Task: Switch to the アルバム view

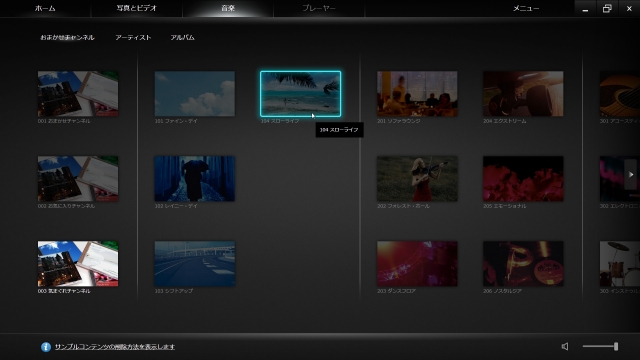Action: point(182,38)
